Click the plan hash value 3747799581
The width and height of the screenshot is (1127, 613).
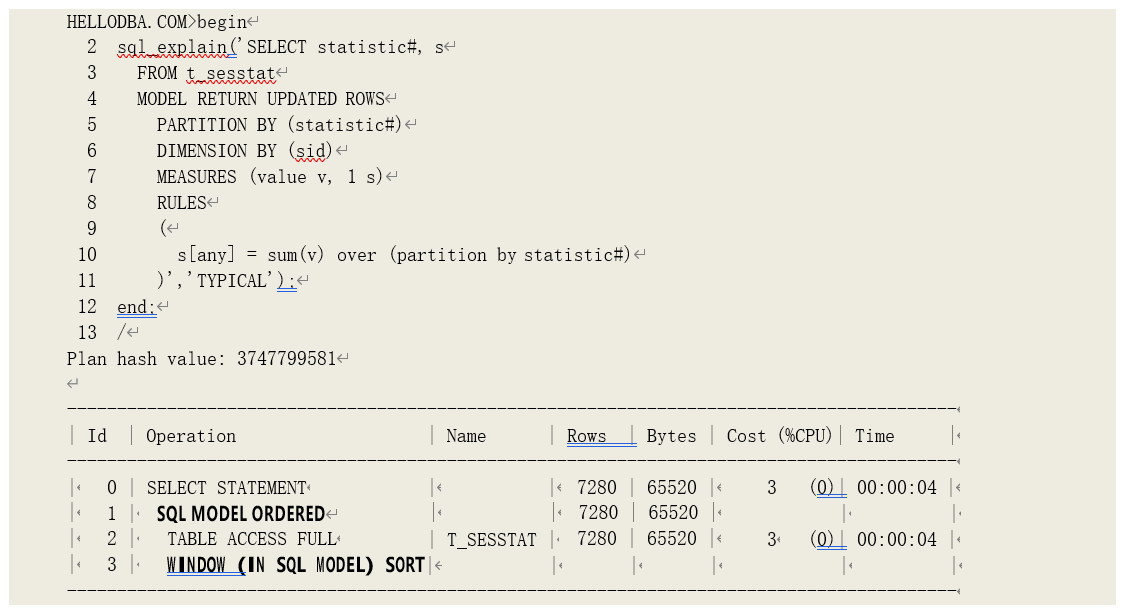click(x=285, y=359)
